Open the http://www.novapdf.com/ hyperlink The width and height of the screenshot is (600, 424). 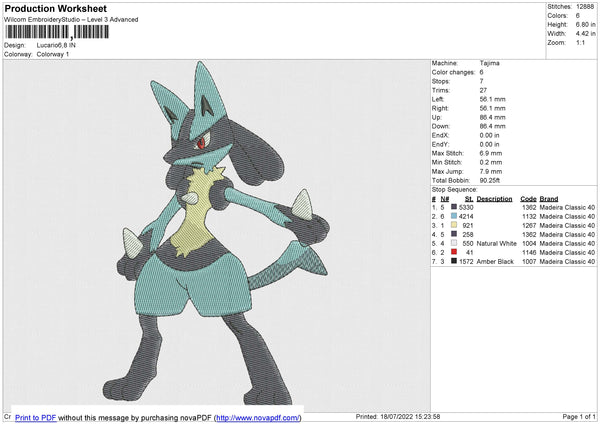258,417
